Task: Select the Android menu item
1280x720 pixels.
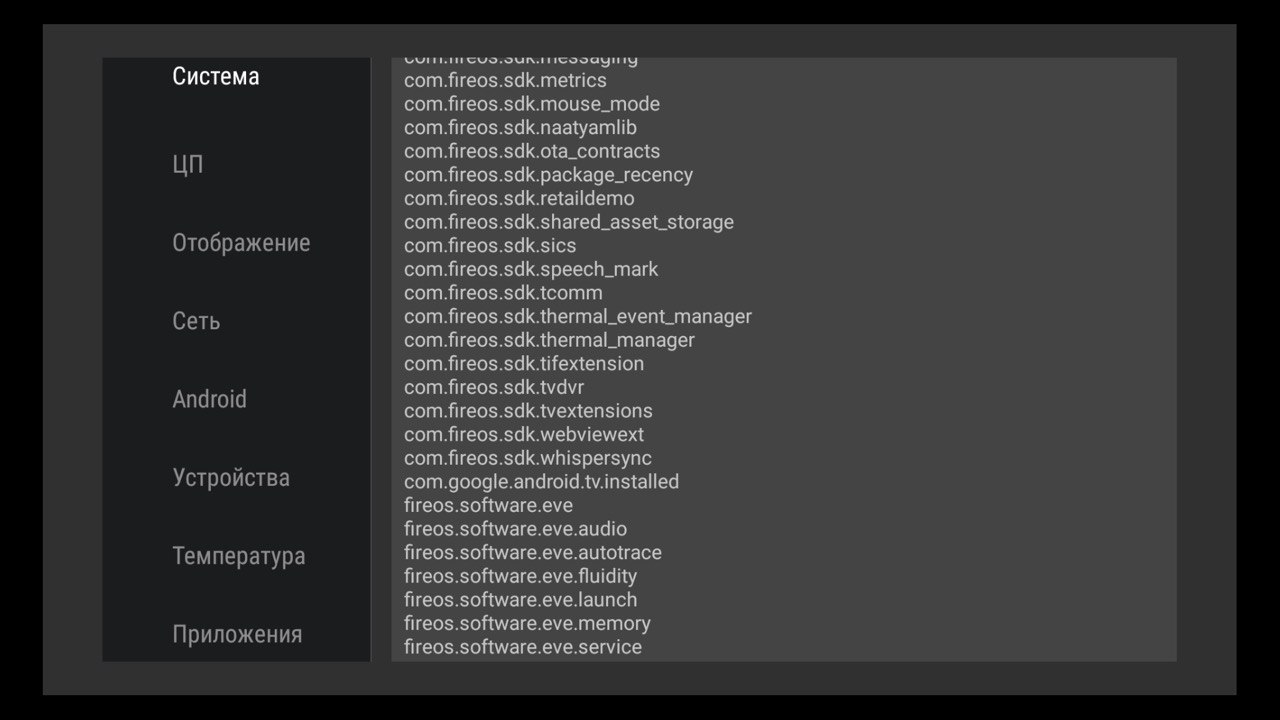Action: [209, 399]
